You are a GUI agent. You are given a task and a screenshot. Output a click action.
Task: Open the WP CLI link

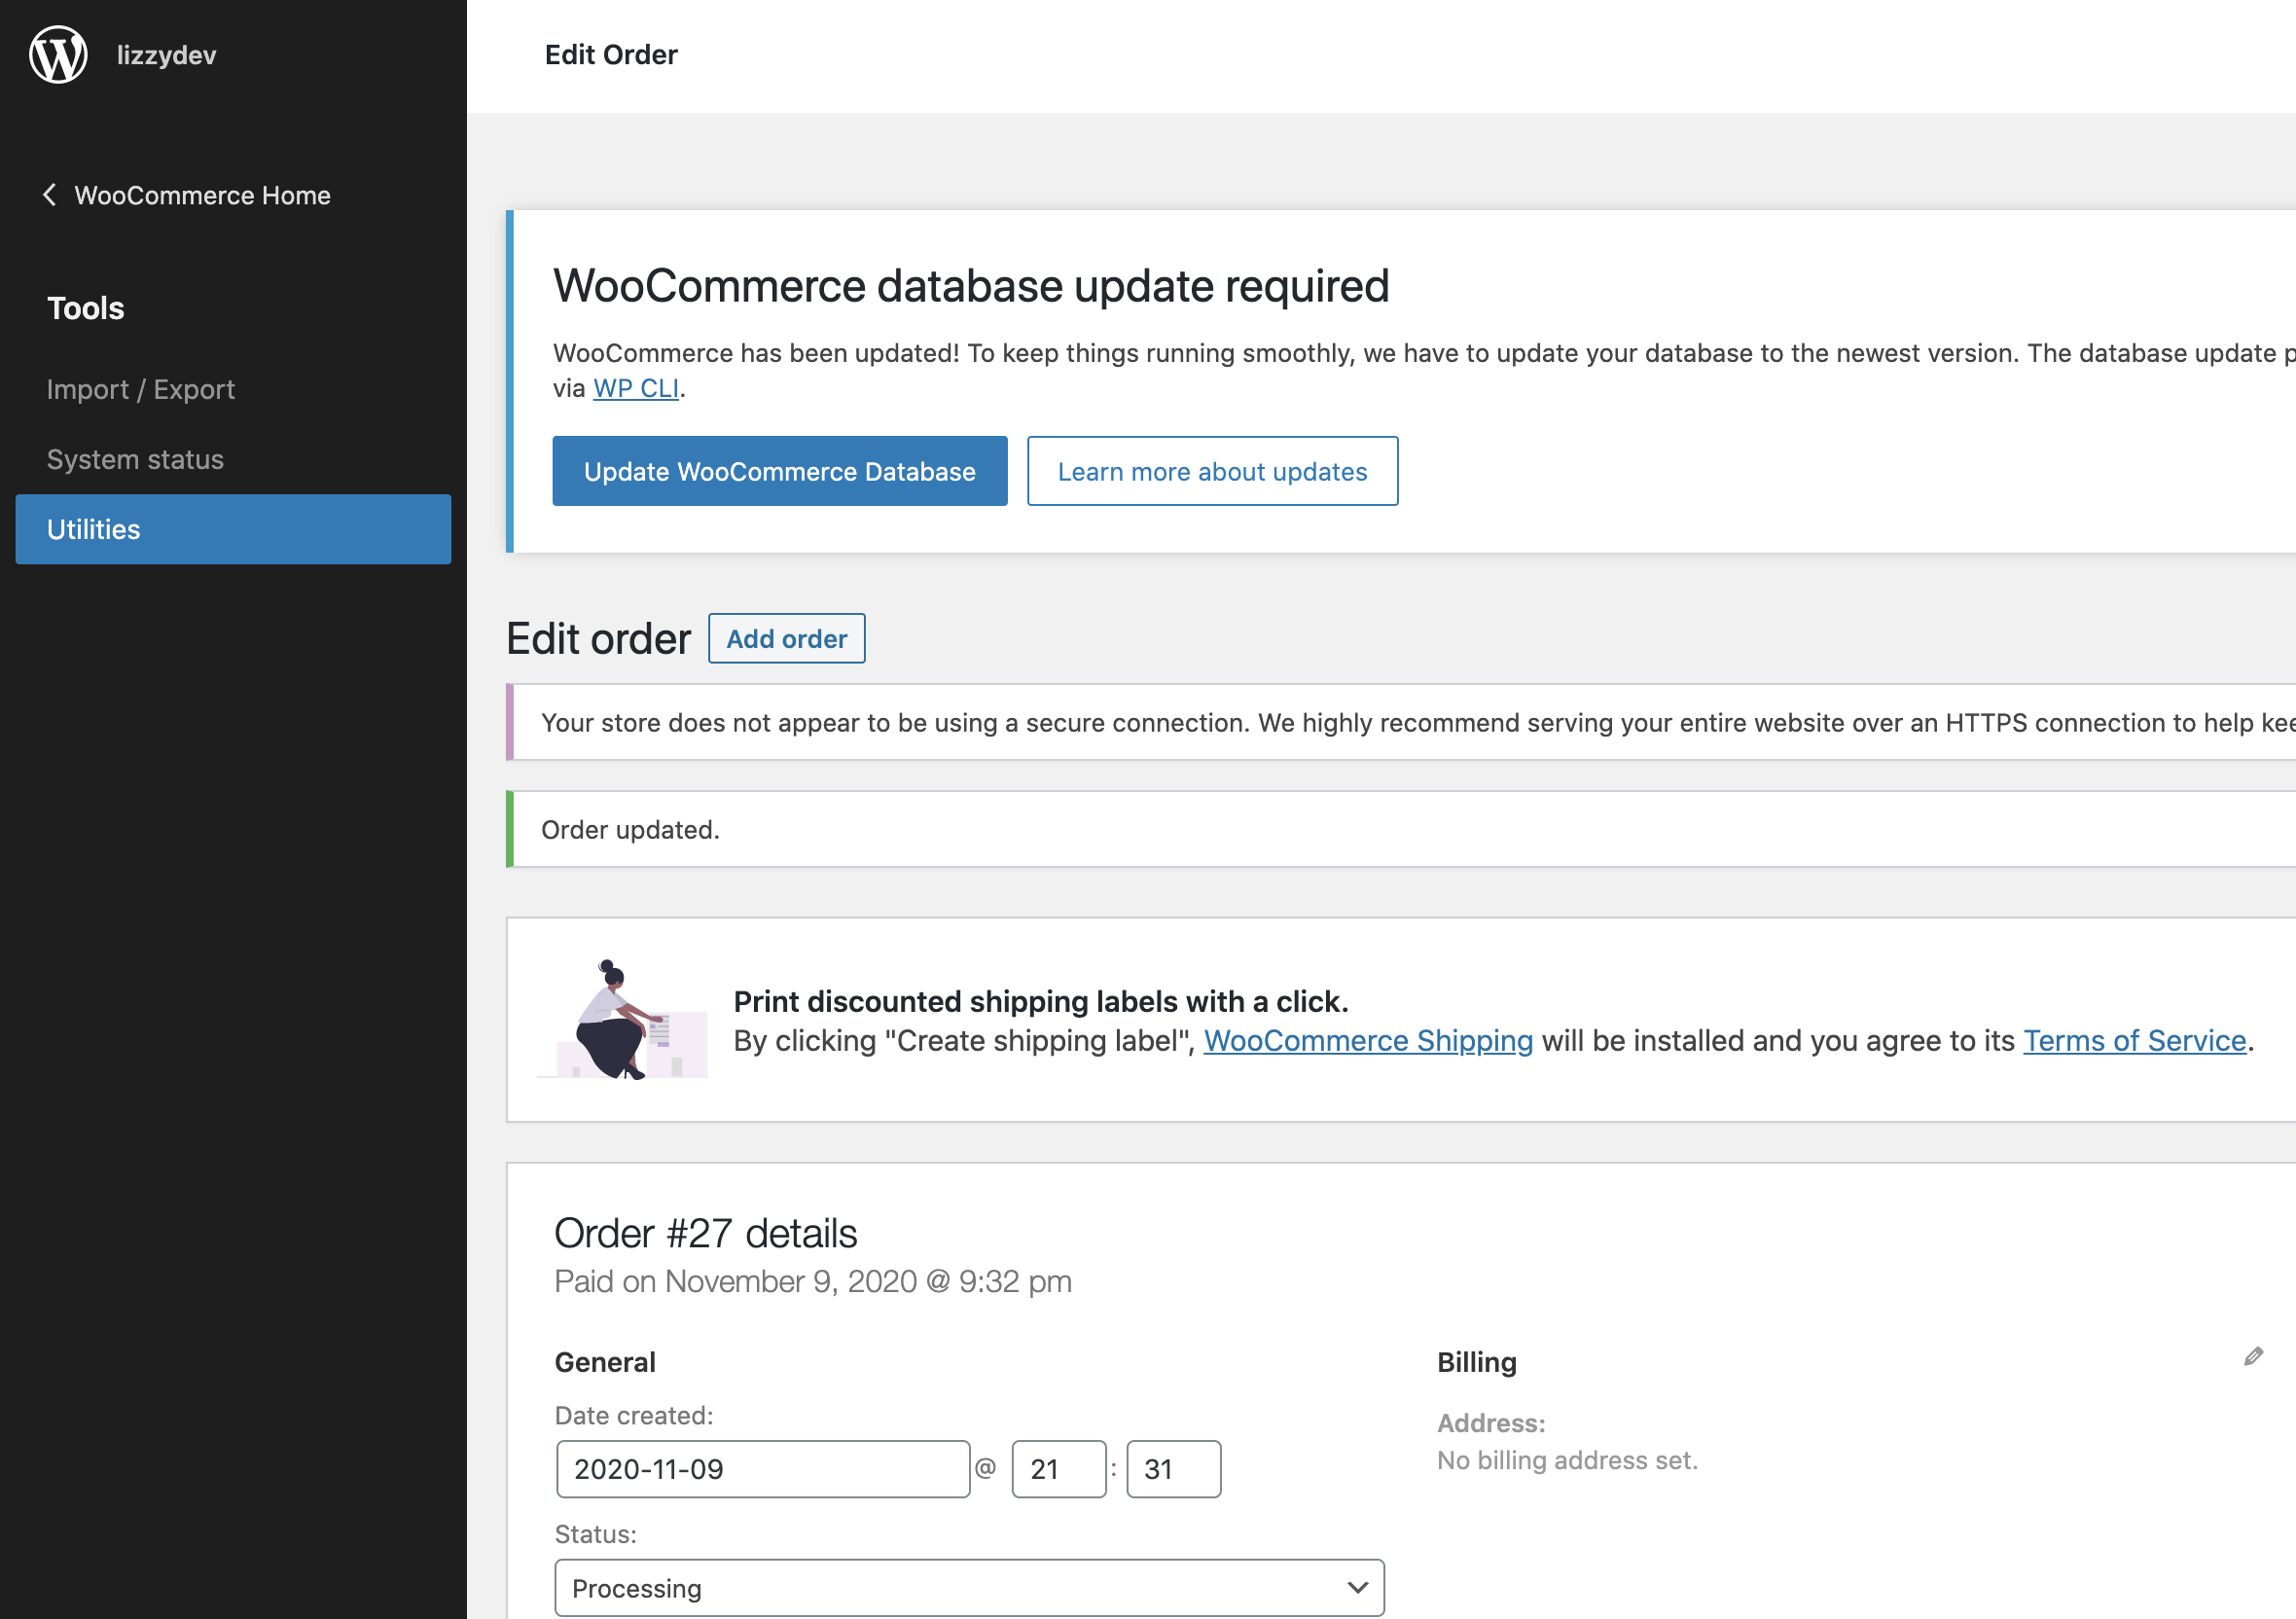point(636,388)
